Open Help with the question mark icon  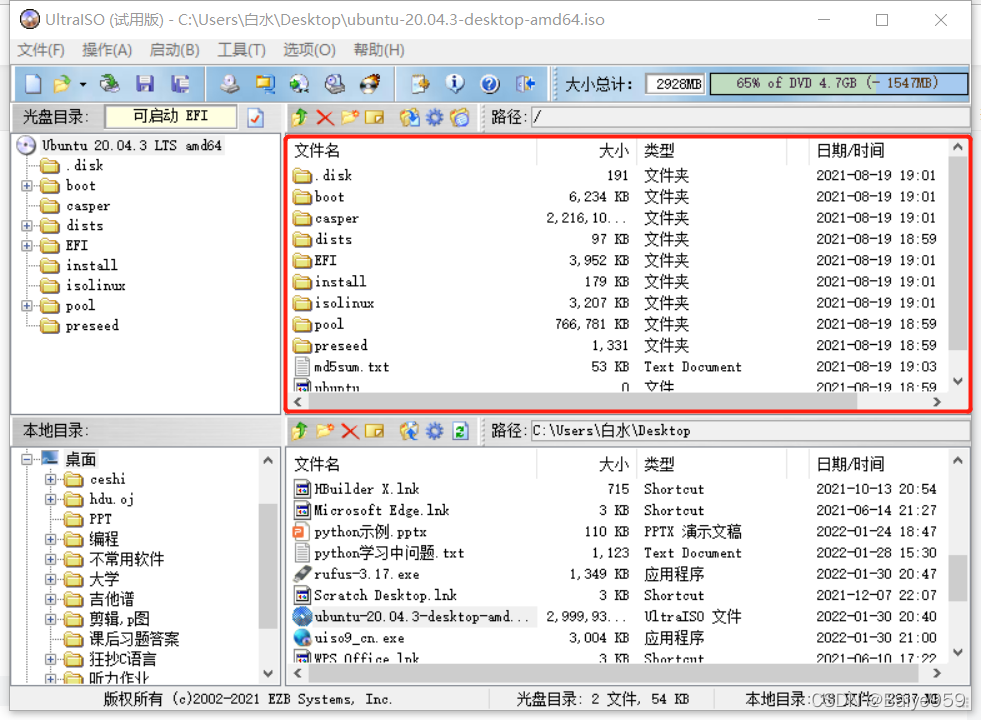490,83
